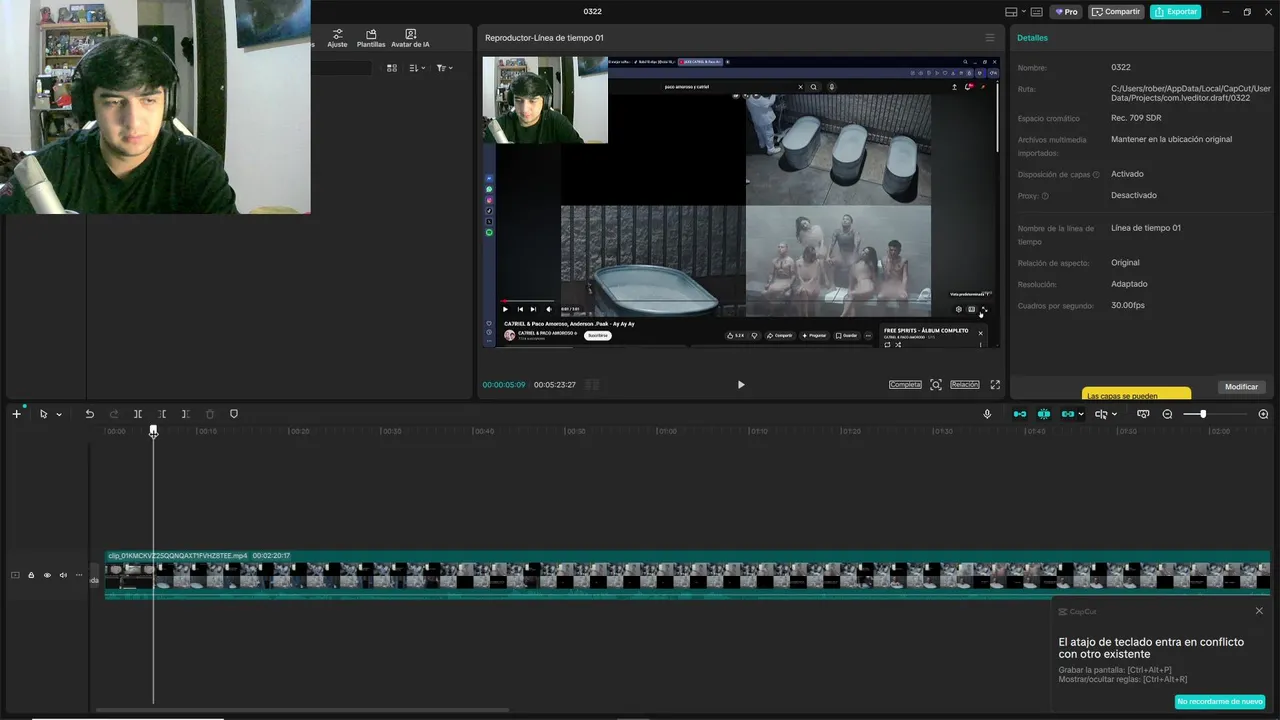Click the Compartir button
This screenshot has height=720, width=1280.
[1116, 12]
